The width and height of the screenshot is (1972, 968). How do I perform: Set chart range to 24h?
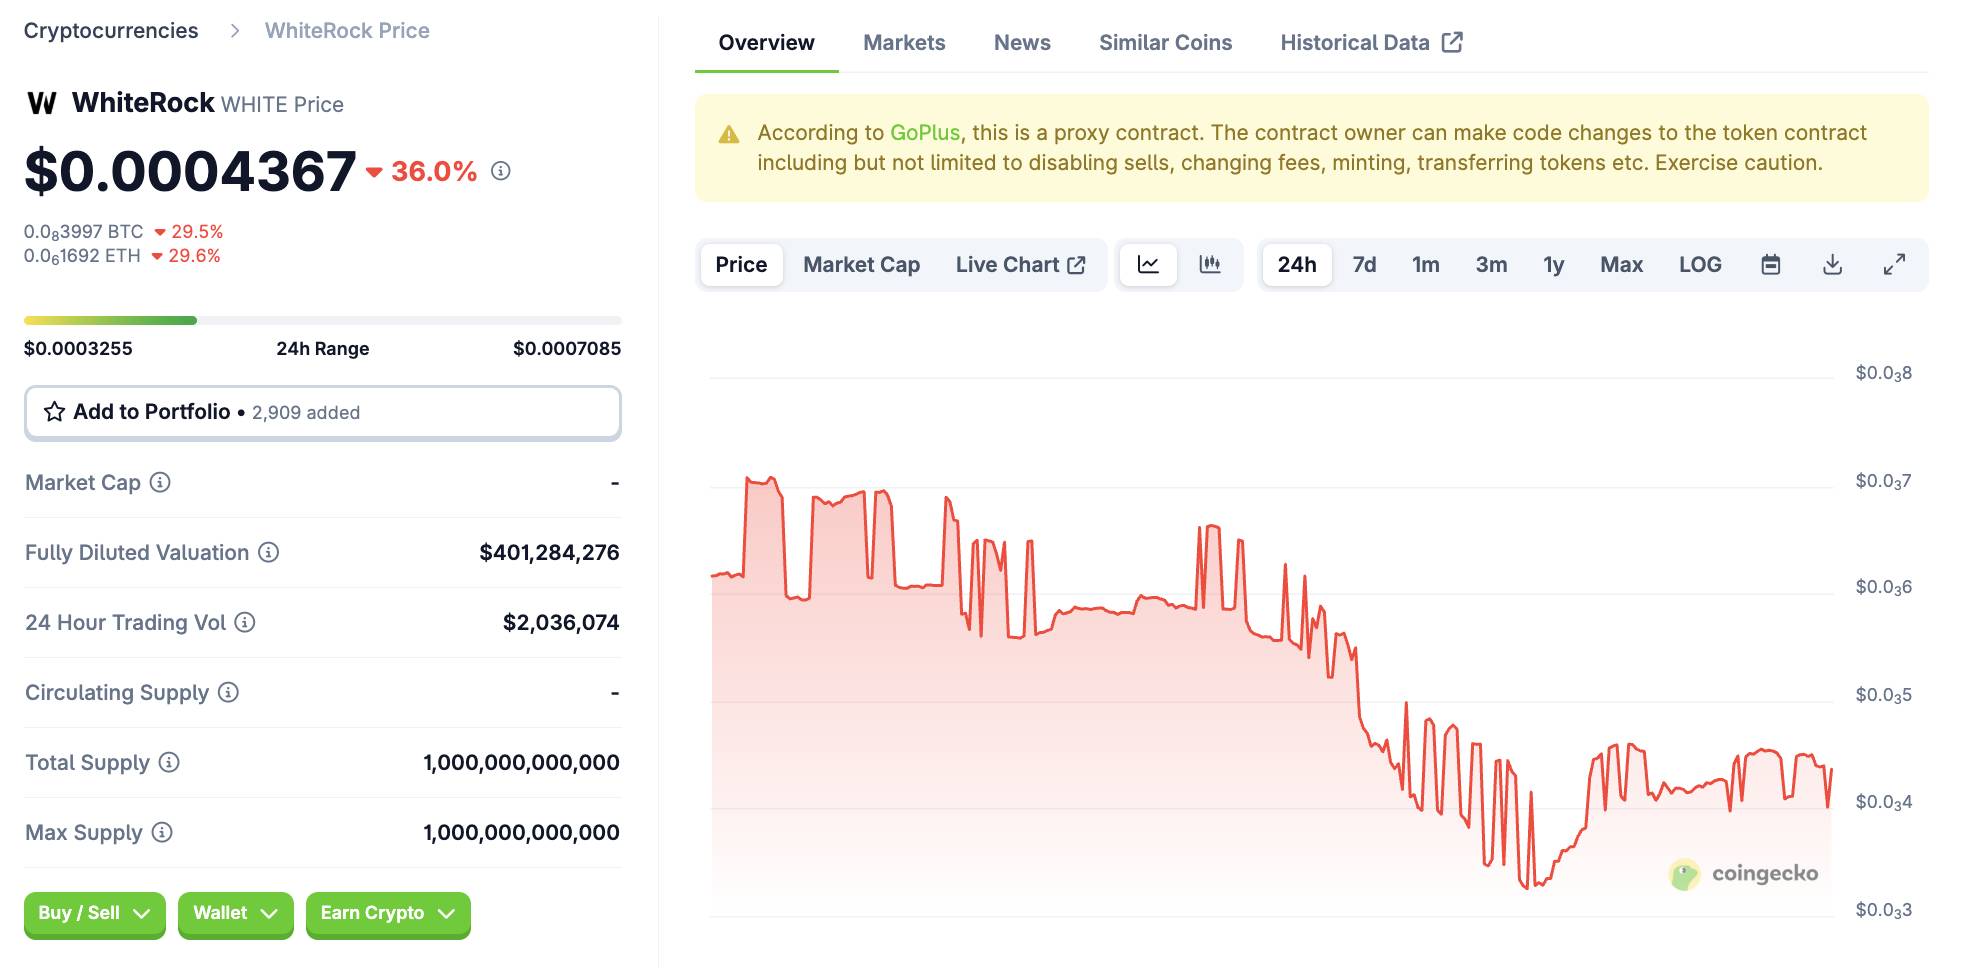pos(1296,265)
